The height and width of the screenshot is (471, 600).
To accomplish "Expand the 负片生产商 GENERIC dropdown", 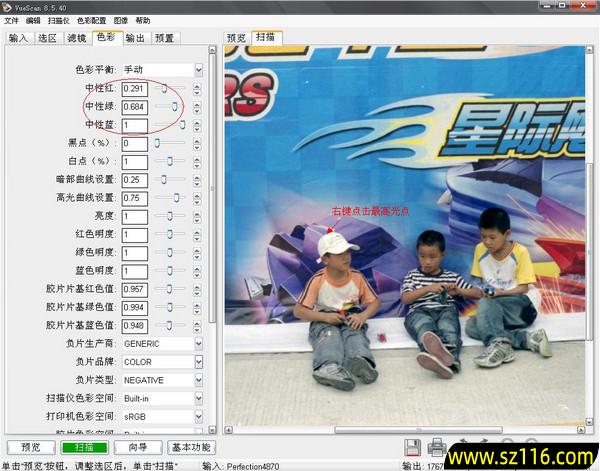I will tap(198, 343).
